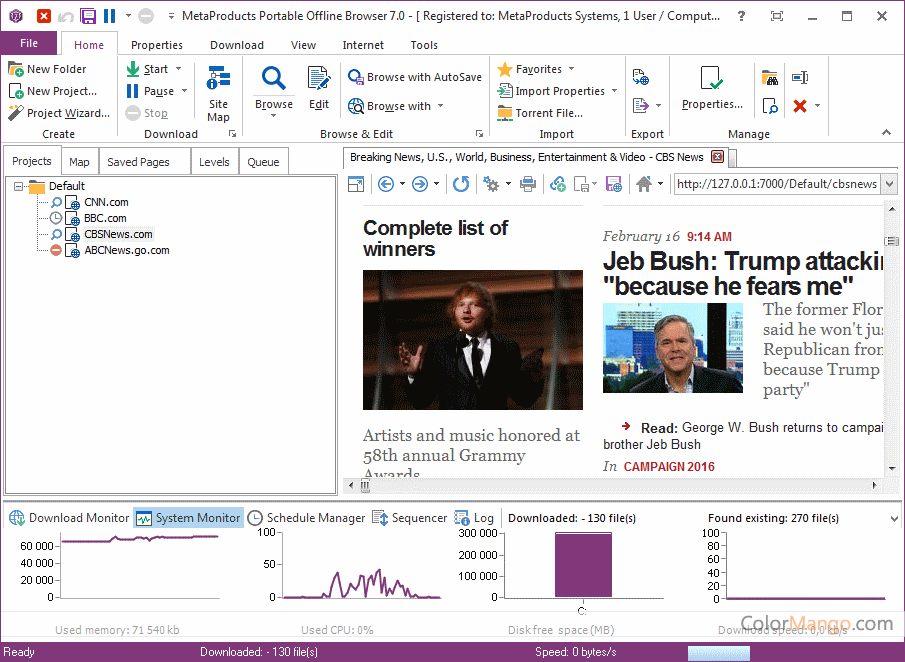Click the Home icon in browser toolbar
This screenshot has height=662, width=905.
(644, 184)
